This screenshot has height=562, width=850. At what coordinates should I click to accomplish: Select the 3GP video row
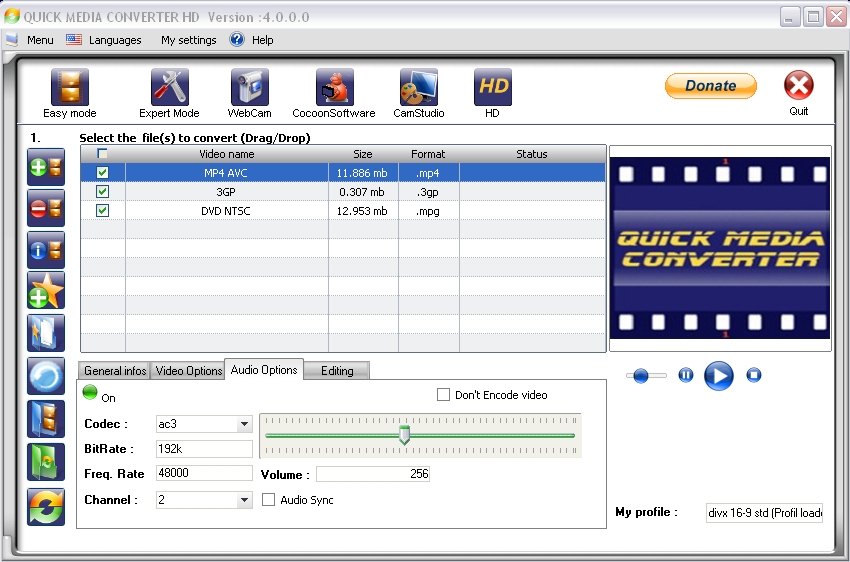click(x=343, y=192)
